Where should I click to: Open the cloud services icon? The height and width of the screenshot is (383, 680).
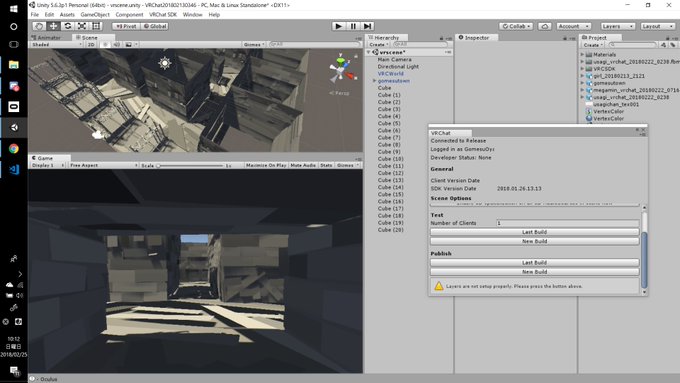point(545,26)
